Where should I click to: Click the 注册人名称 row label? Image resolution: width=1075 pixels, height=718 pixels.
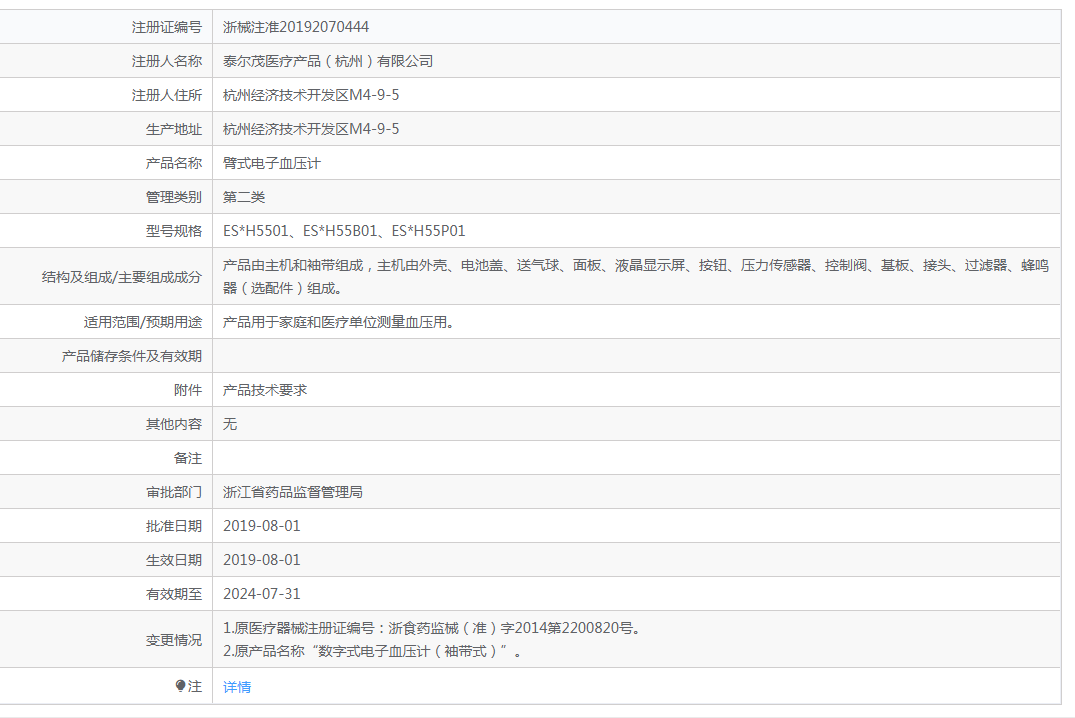[167, 61]
